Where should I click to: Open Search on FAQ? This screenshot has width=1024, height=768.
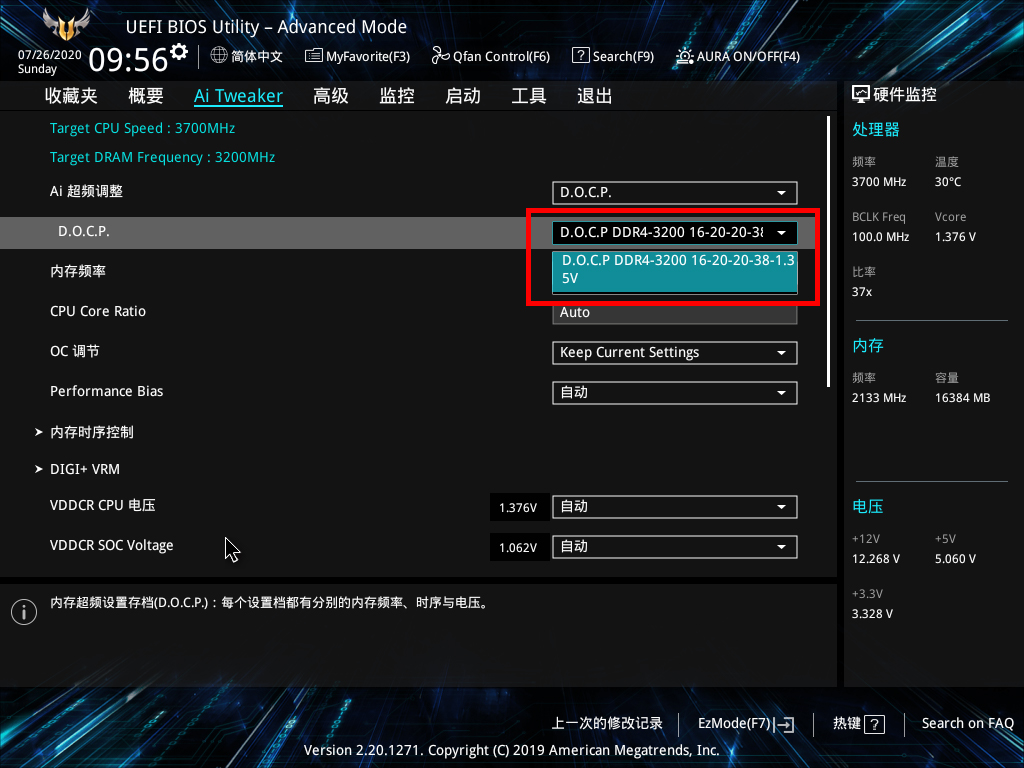[x=967, y=723]
